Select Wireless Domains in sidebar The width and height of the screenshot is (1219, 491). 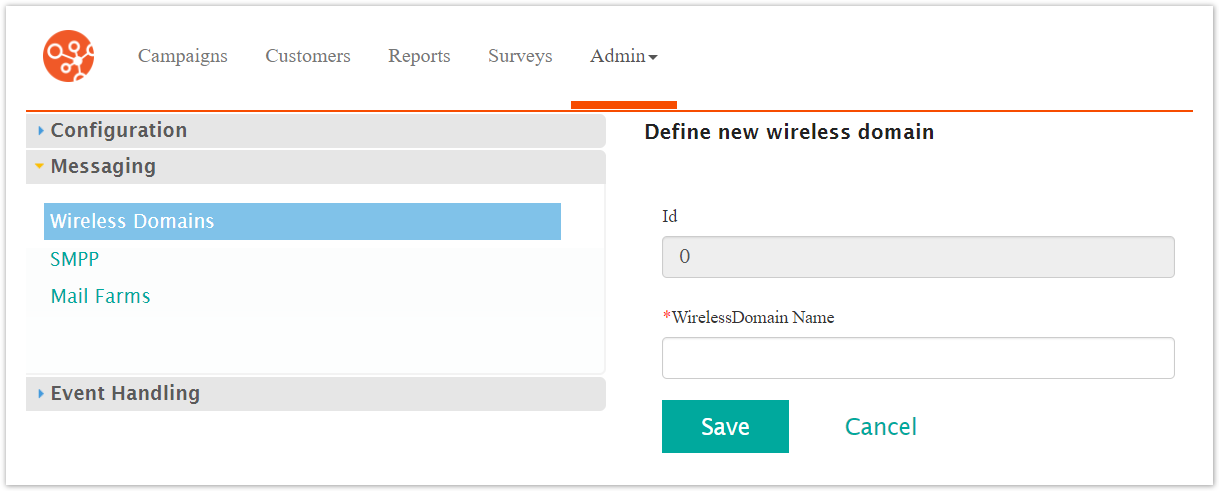132,221
